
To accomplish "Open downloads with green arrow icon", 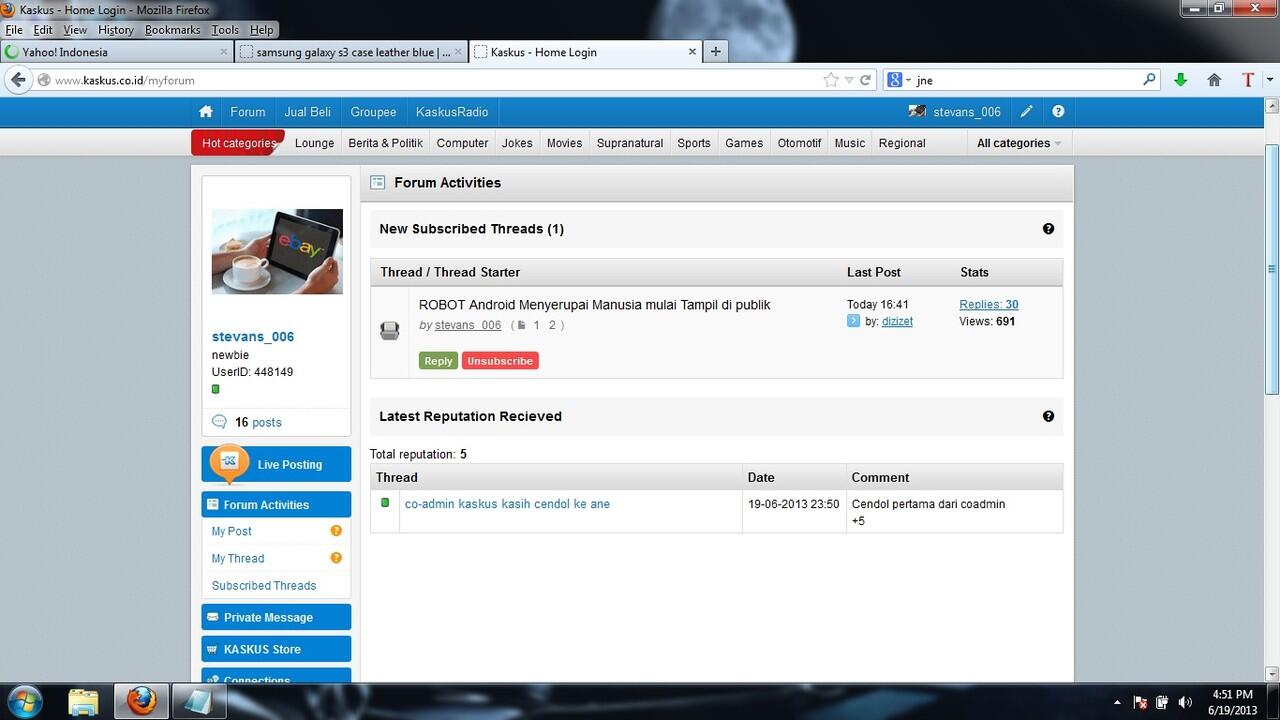I will [1180, 80].
